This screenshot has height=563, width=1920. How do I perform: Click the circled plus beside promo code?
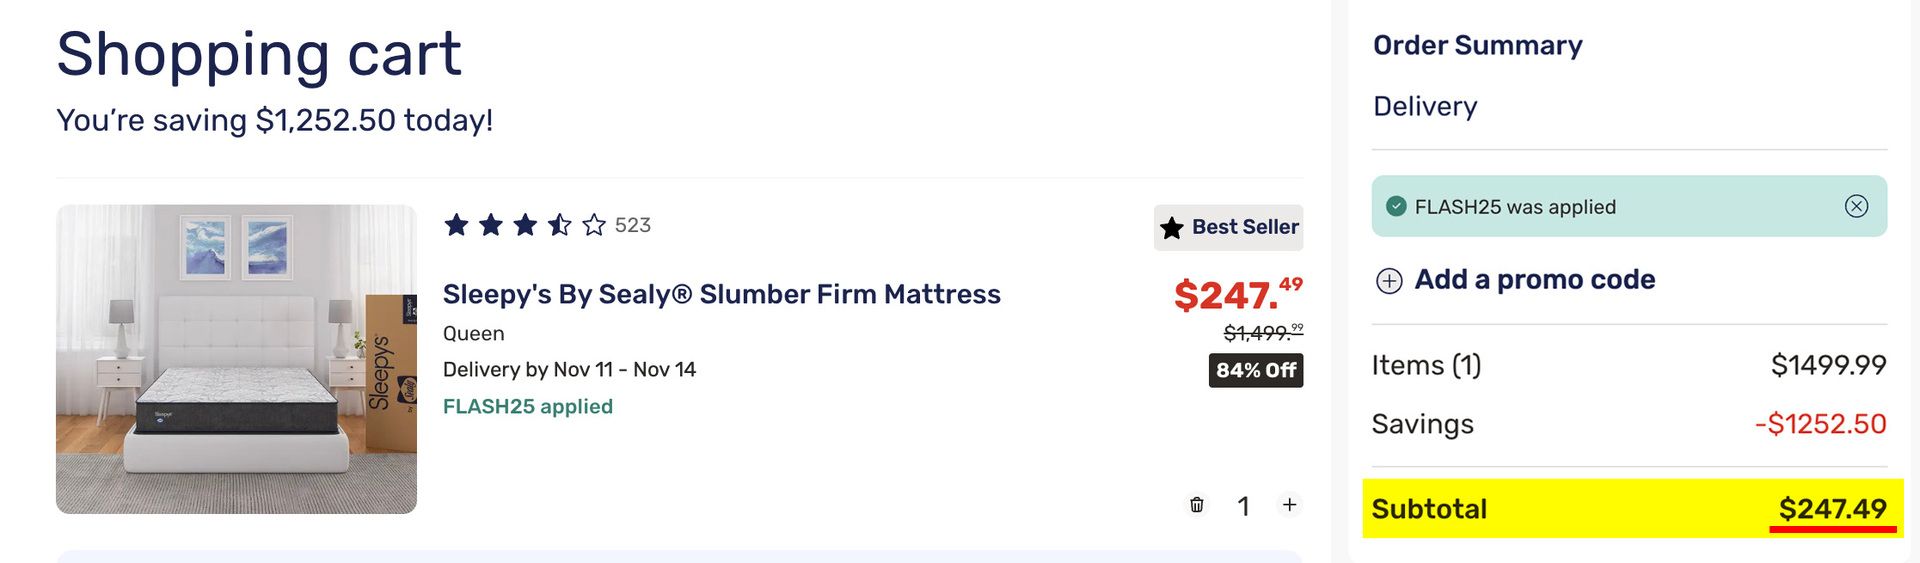point(1389,281)
